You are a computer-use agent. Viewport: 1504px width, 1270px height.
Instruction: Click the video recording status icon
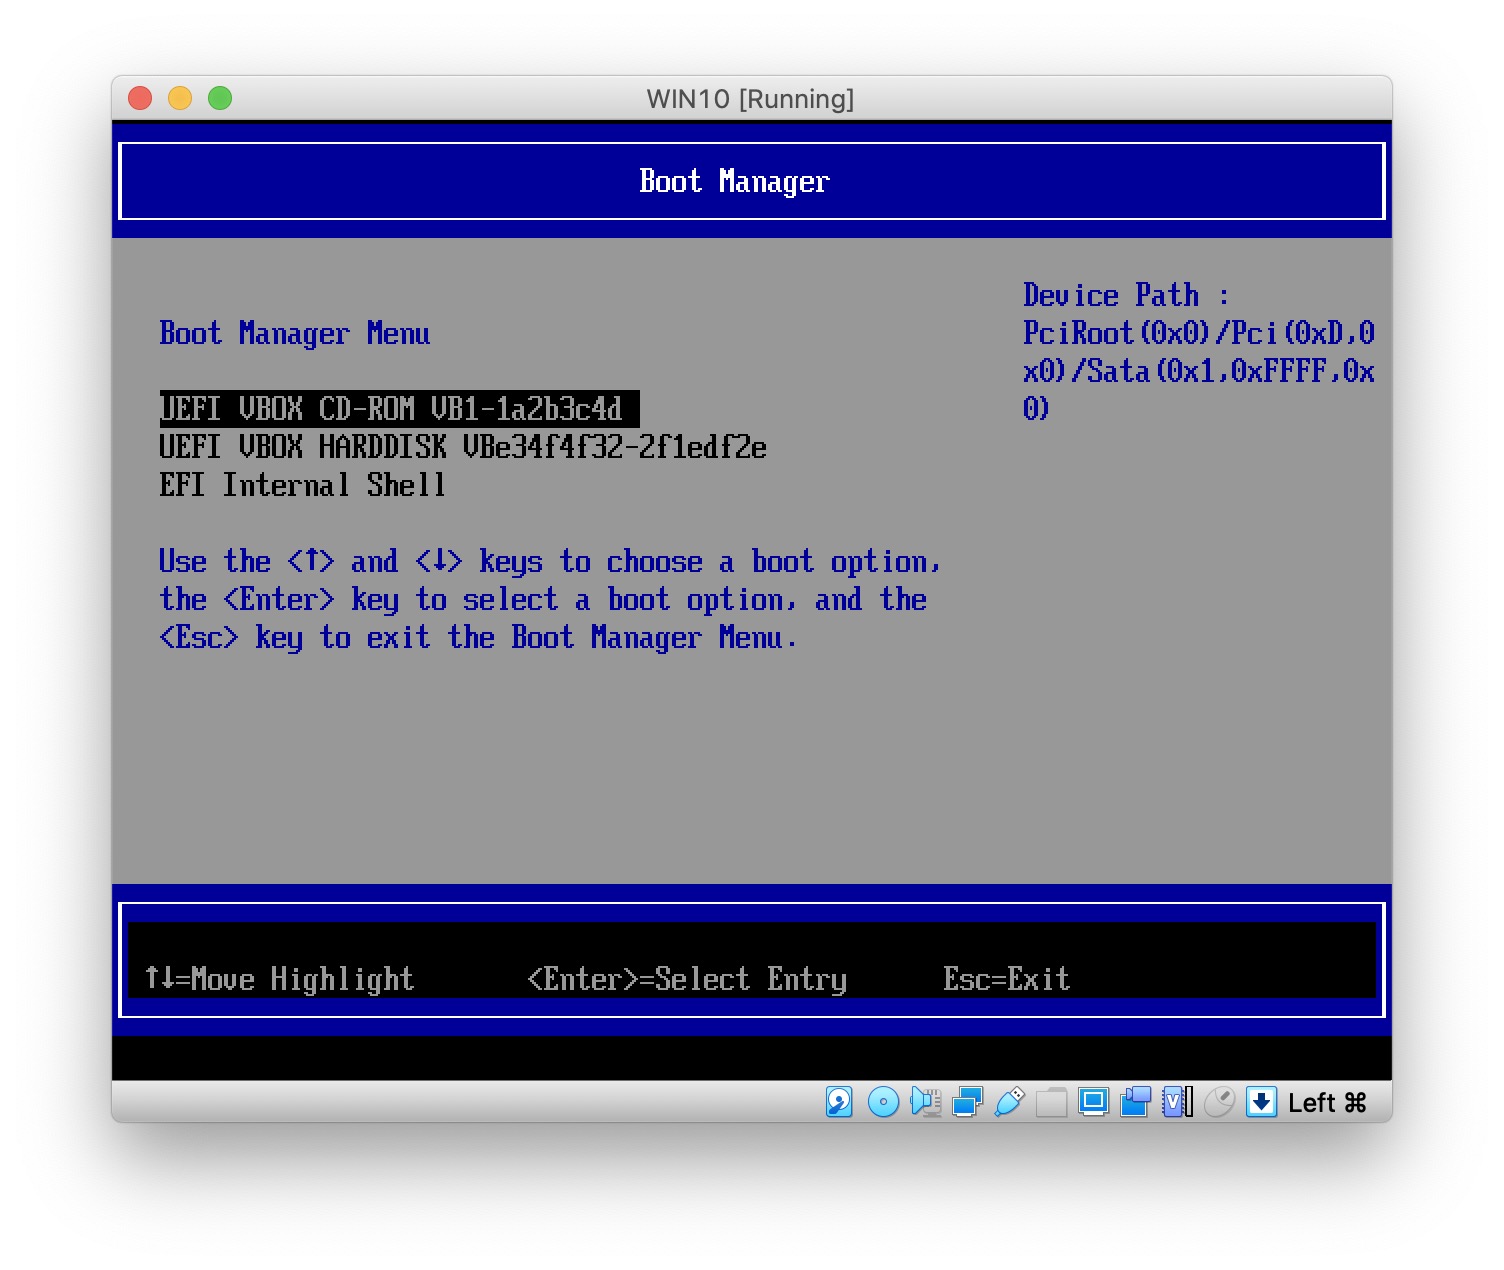(1135, 1102)
